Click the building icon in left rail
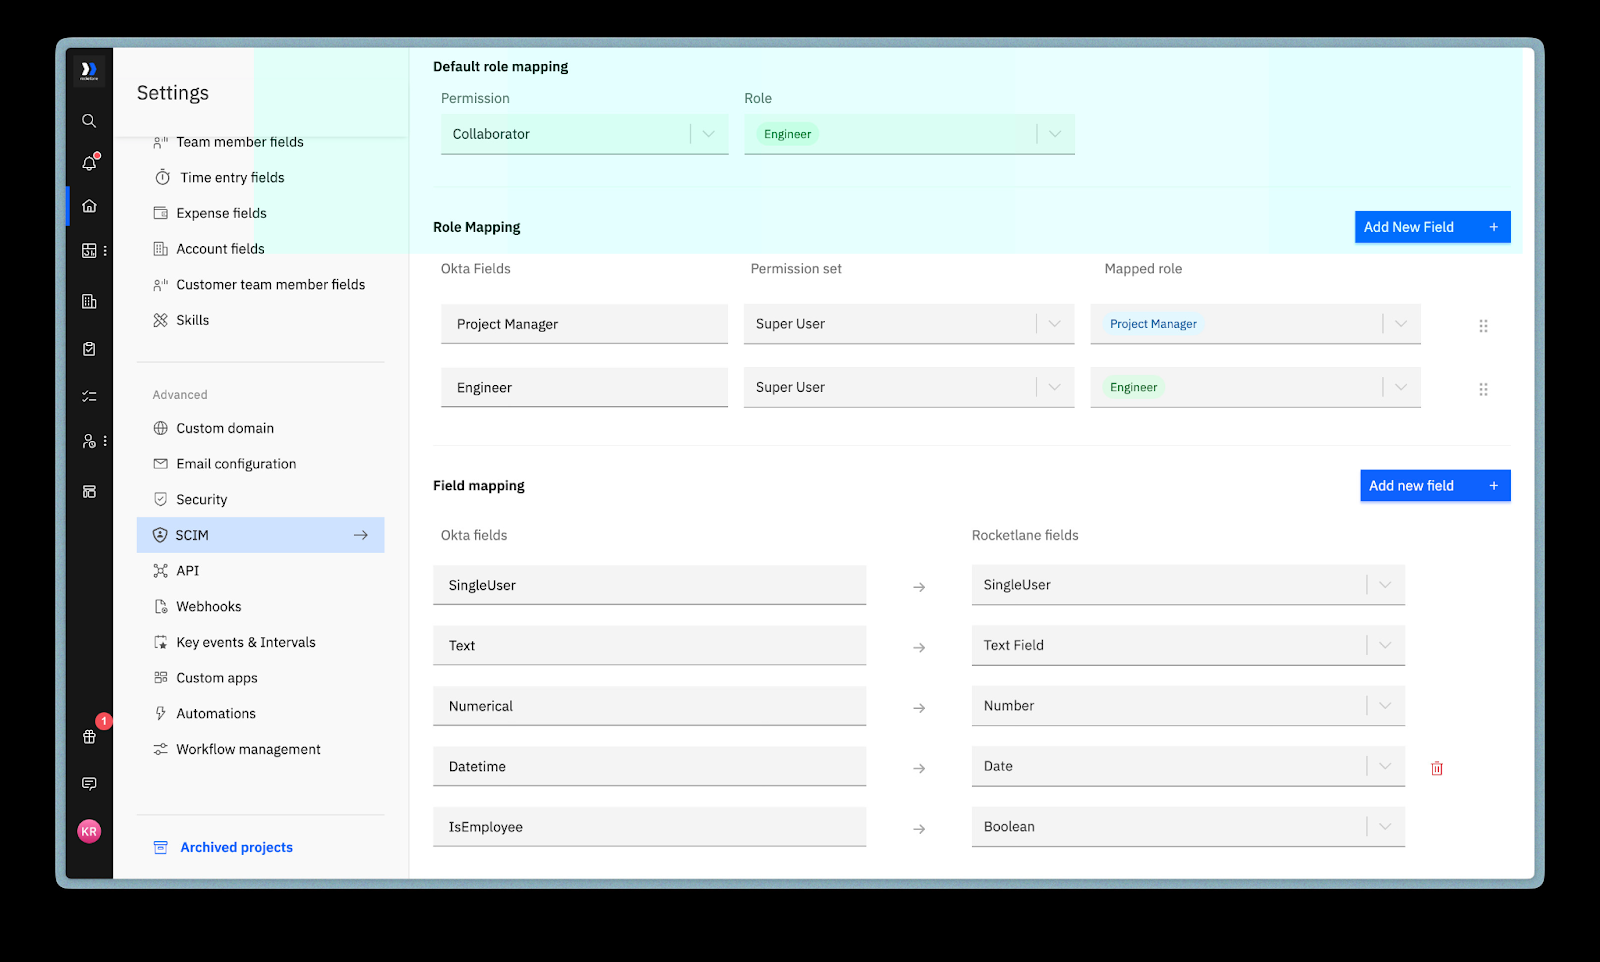1600x962 pixels. 89,301
